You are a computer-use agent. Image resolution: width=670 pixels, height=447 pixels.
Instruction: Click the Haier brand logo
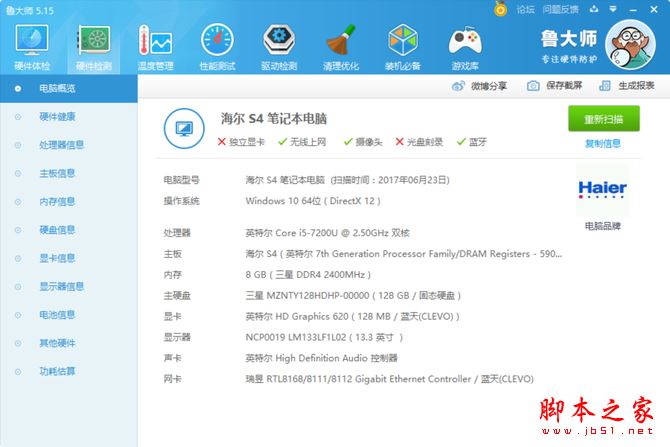click(x=602, y=189)
